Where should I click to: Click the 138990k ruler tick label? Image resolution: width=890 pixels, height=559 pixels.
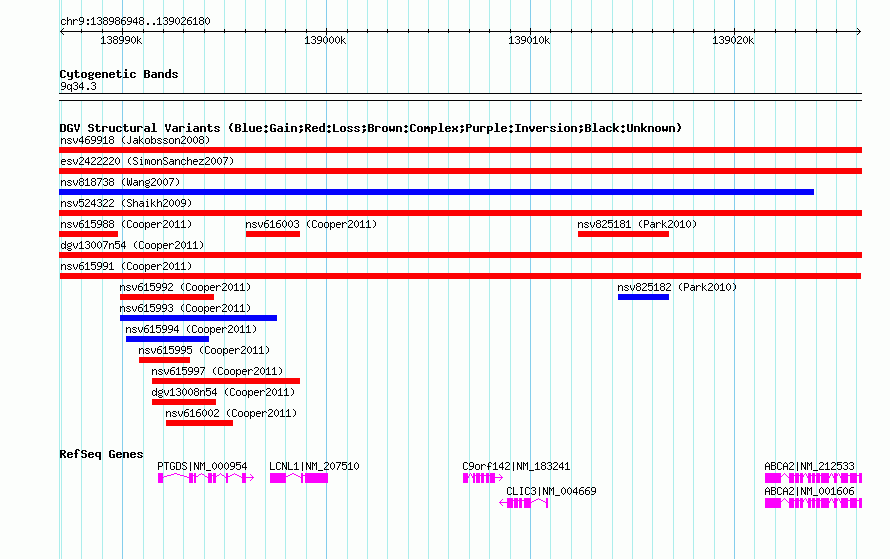tap(121, 40)
